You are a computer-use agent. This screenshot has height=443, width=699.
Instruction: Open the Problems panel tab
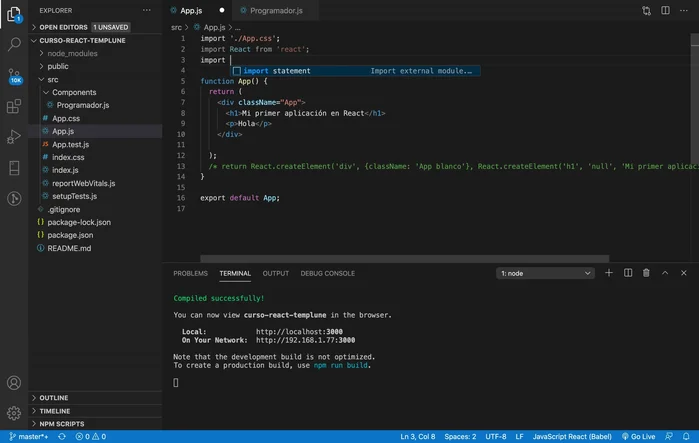(190, 273)
